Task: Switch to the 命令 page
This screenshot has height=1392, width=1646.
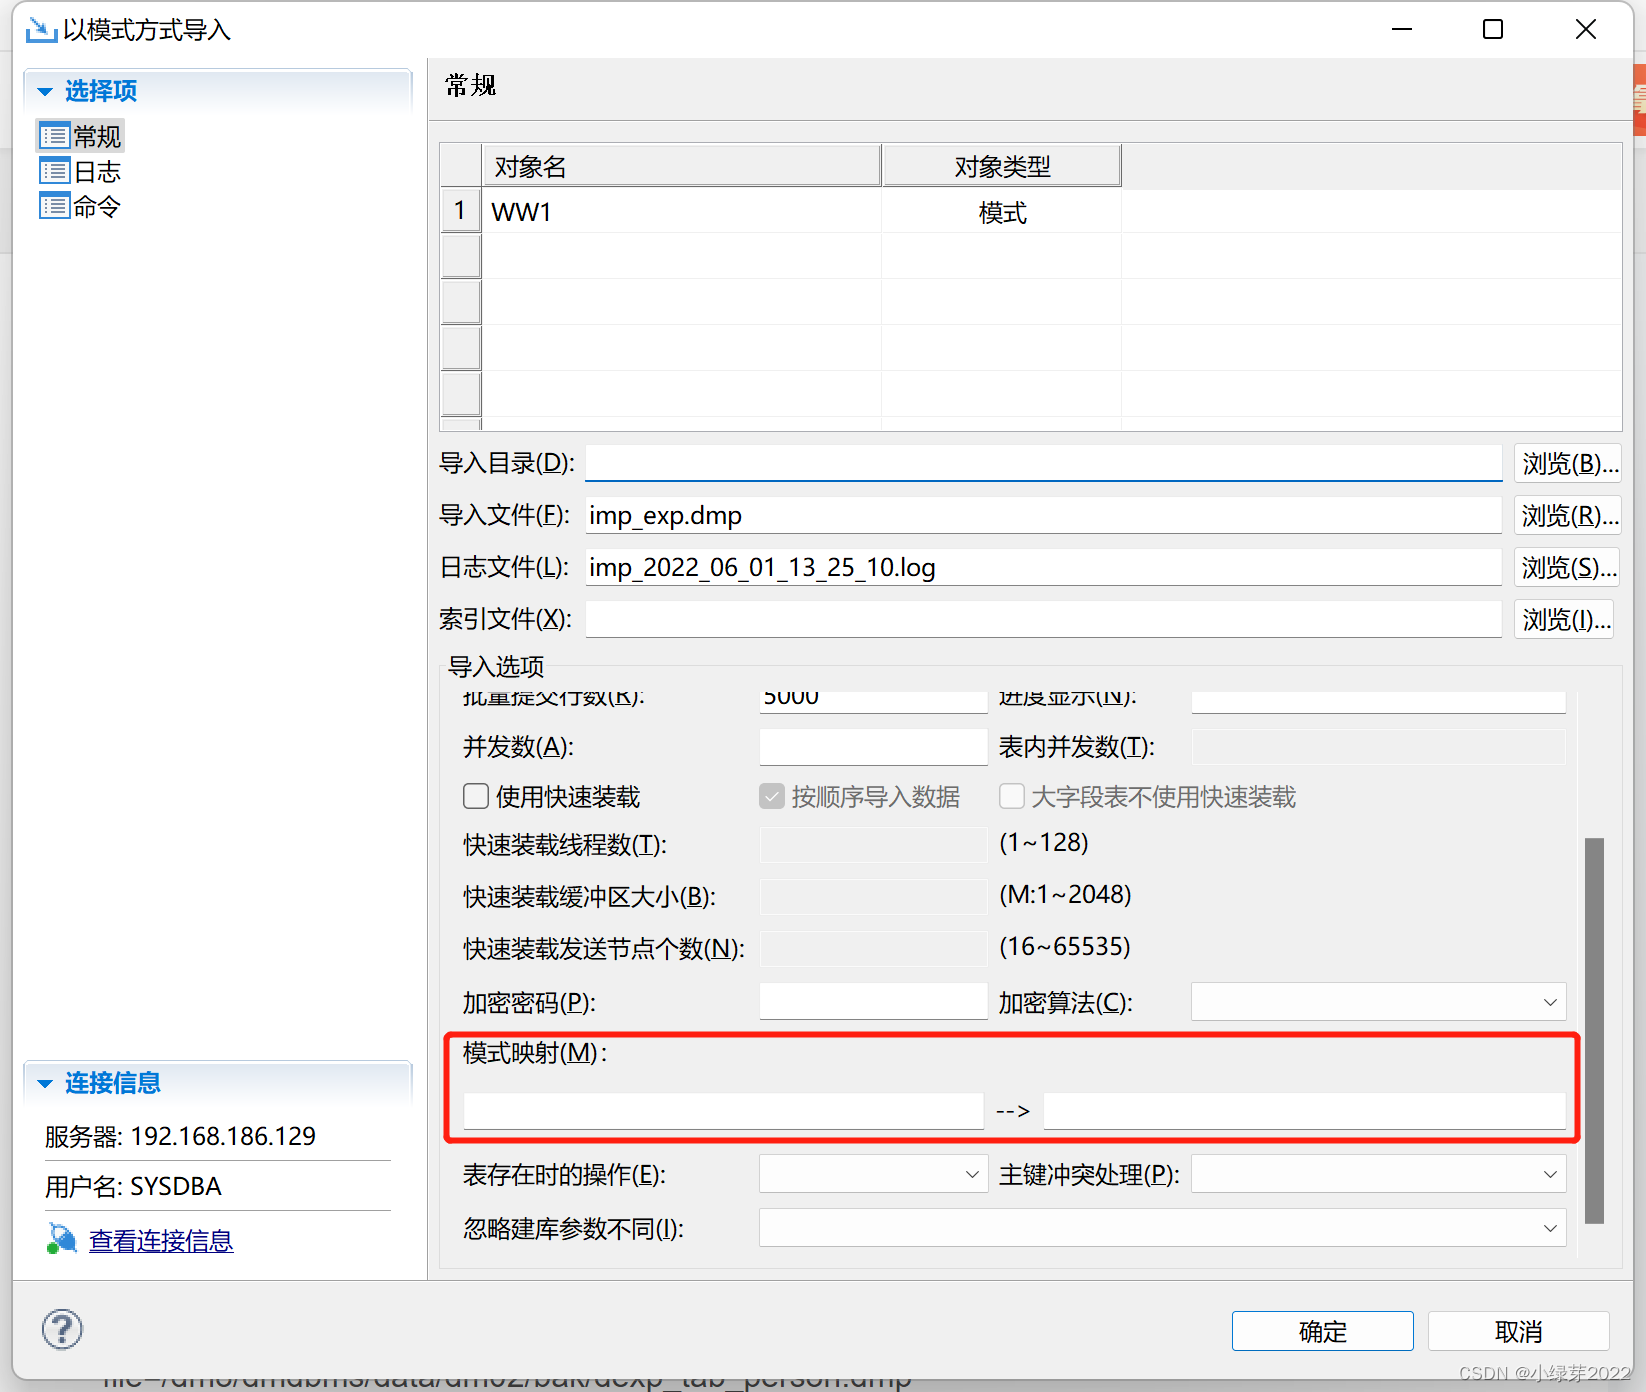Action: [97, 206]
